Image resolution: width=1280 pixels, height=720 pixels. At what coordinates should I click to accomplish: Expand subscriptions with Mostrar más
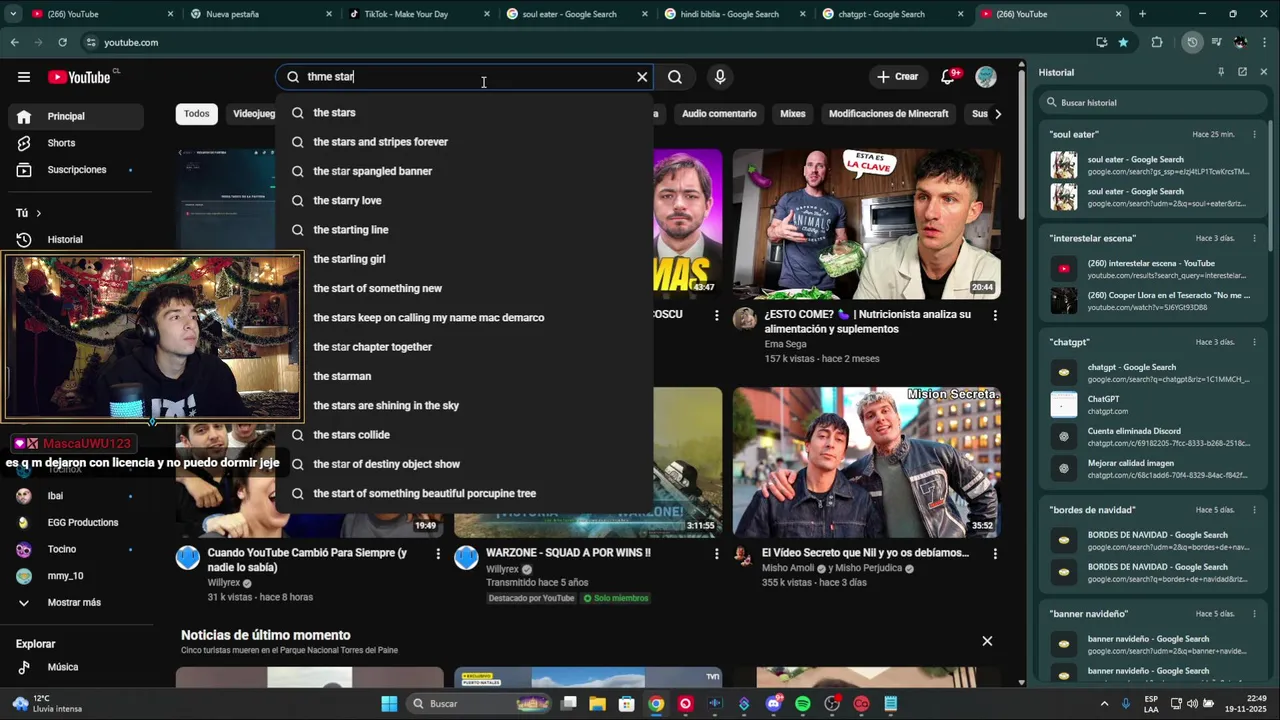[x=74, y=603]
